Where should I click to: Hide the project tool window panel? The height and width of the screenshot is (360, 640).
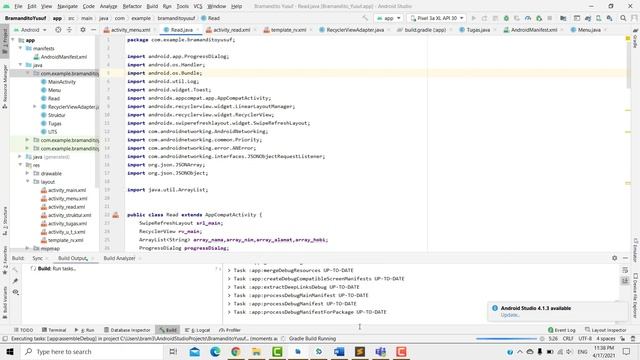click(93, 30)
